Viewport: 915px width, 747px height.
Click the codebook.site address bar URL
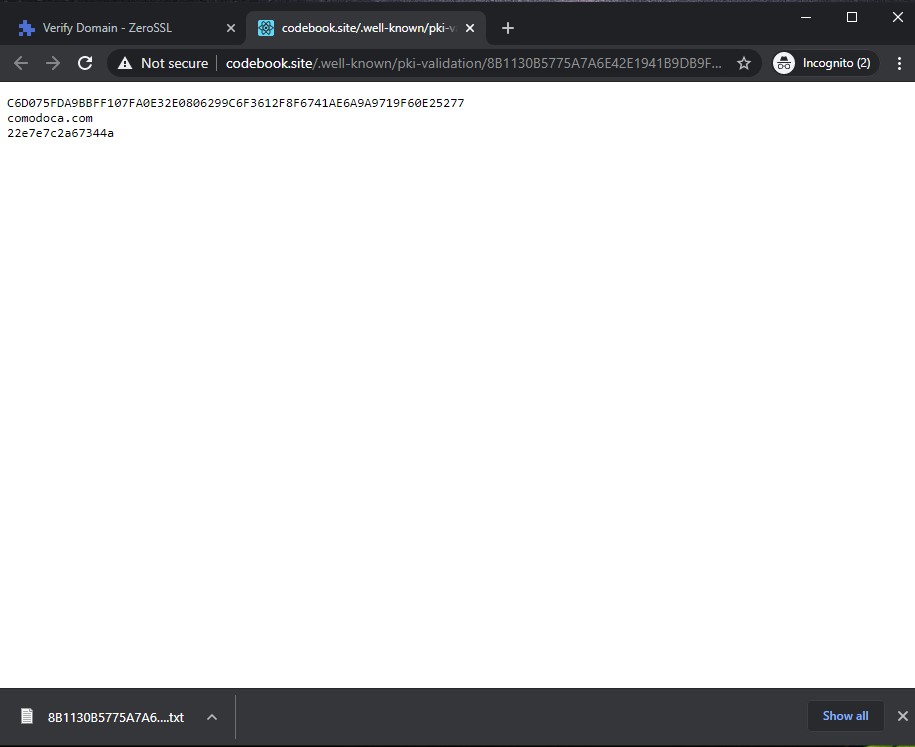click(473, 63)
